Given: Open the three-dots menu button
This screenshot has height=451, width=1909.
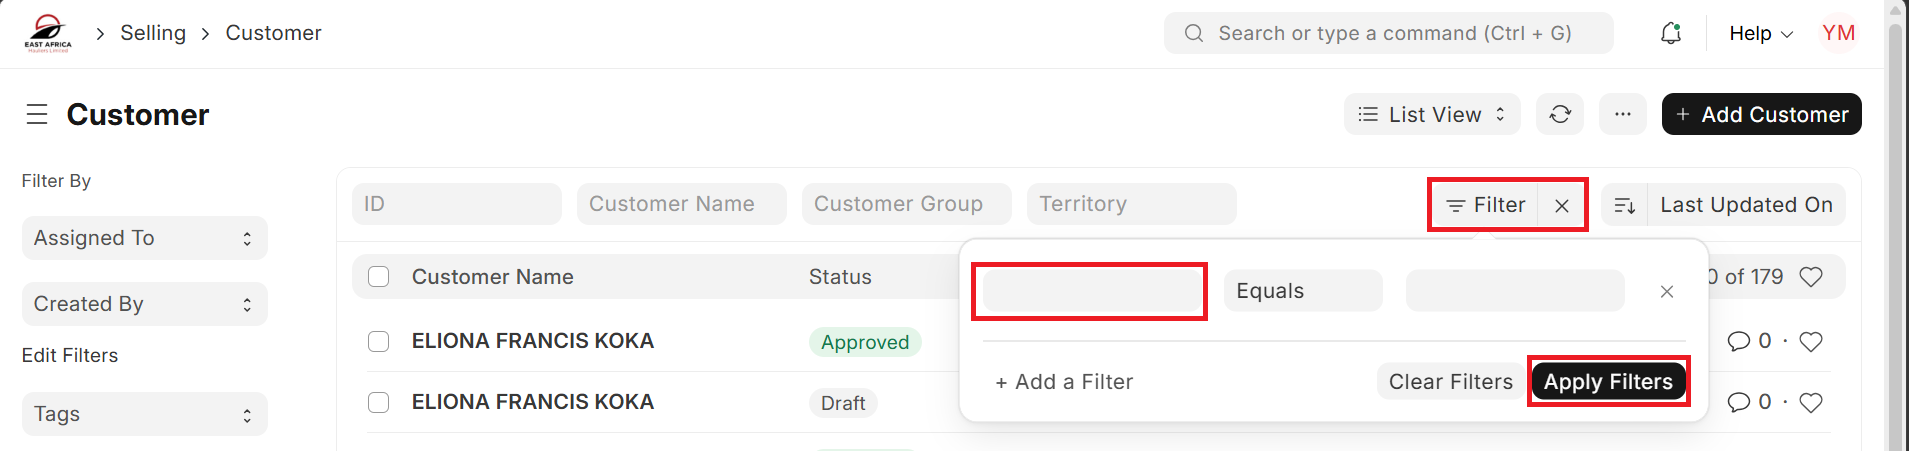Looking at the screenshot, I should 1622,114.
